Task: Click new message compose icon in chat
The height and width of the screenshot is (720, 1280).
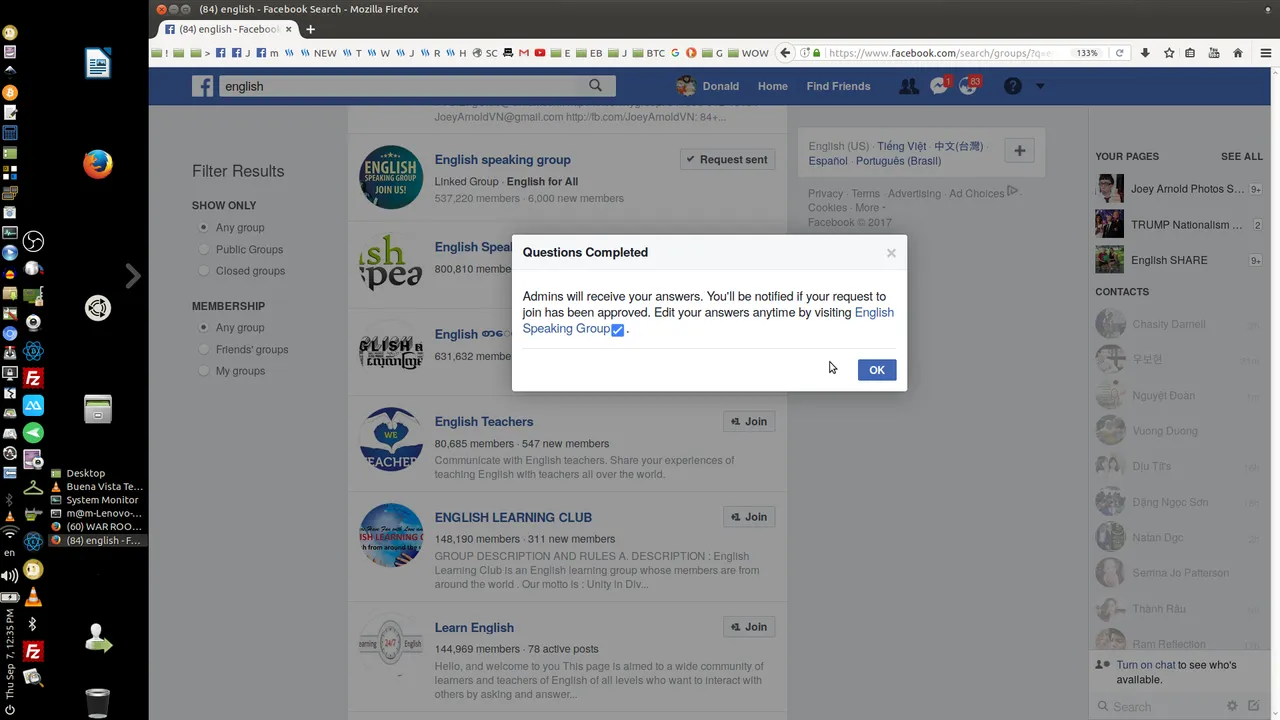Action: click(x=1254, y=706)
